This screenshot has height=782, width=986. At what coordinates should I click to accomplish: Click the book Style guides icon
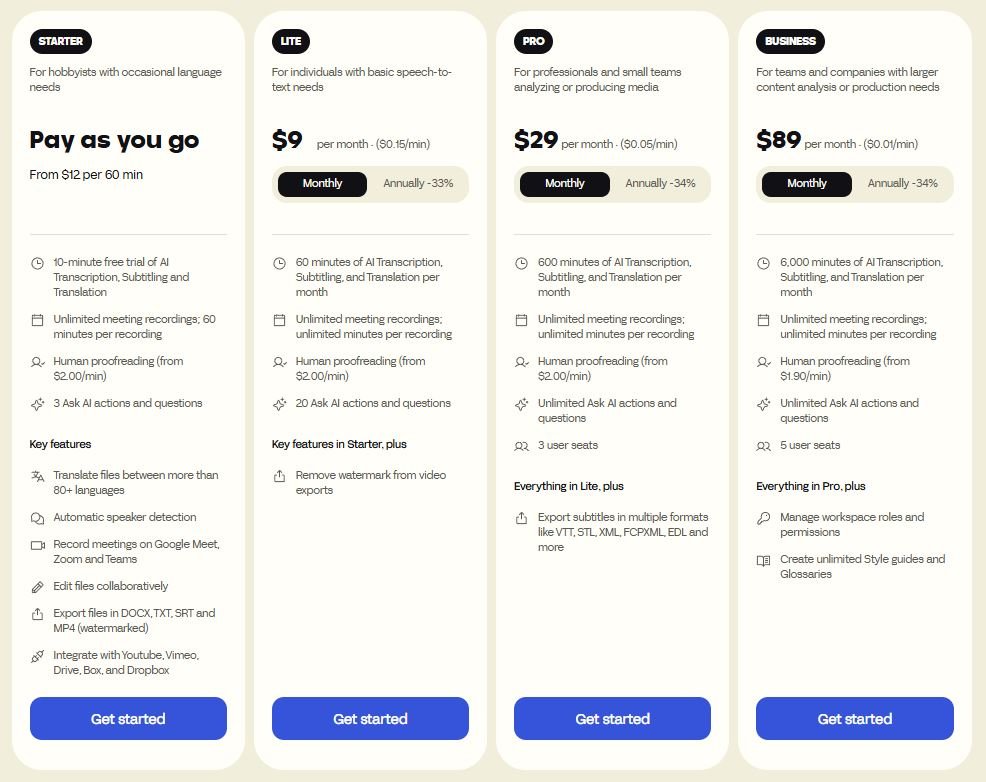(x=764, y=560)
